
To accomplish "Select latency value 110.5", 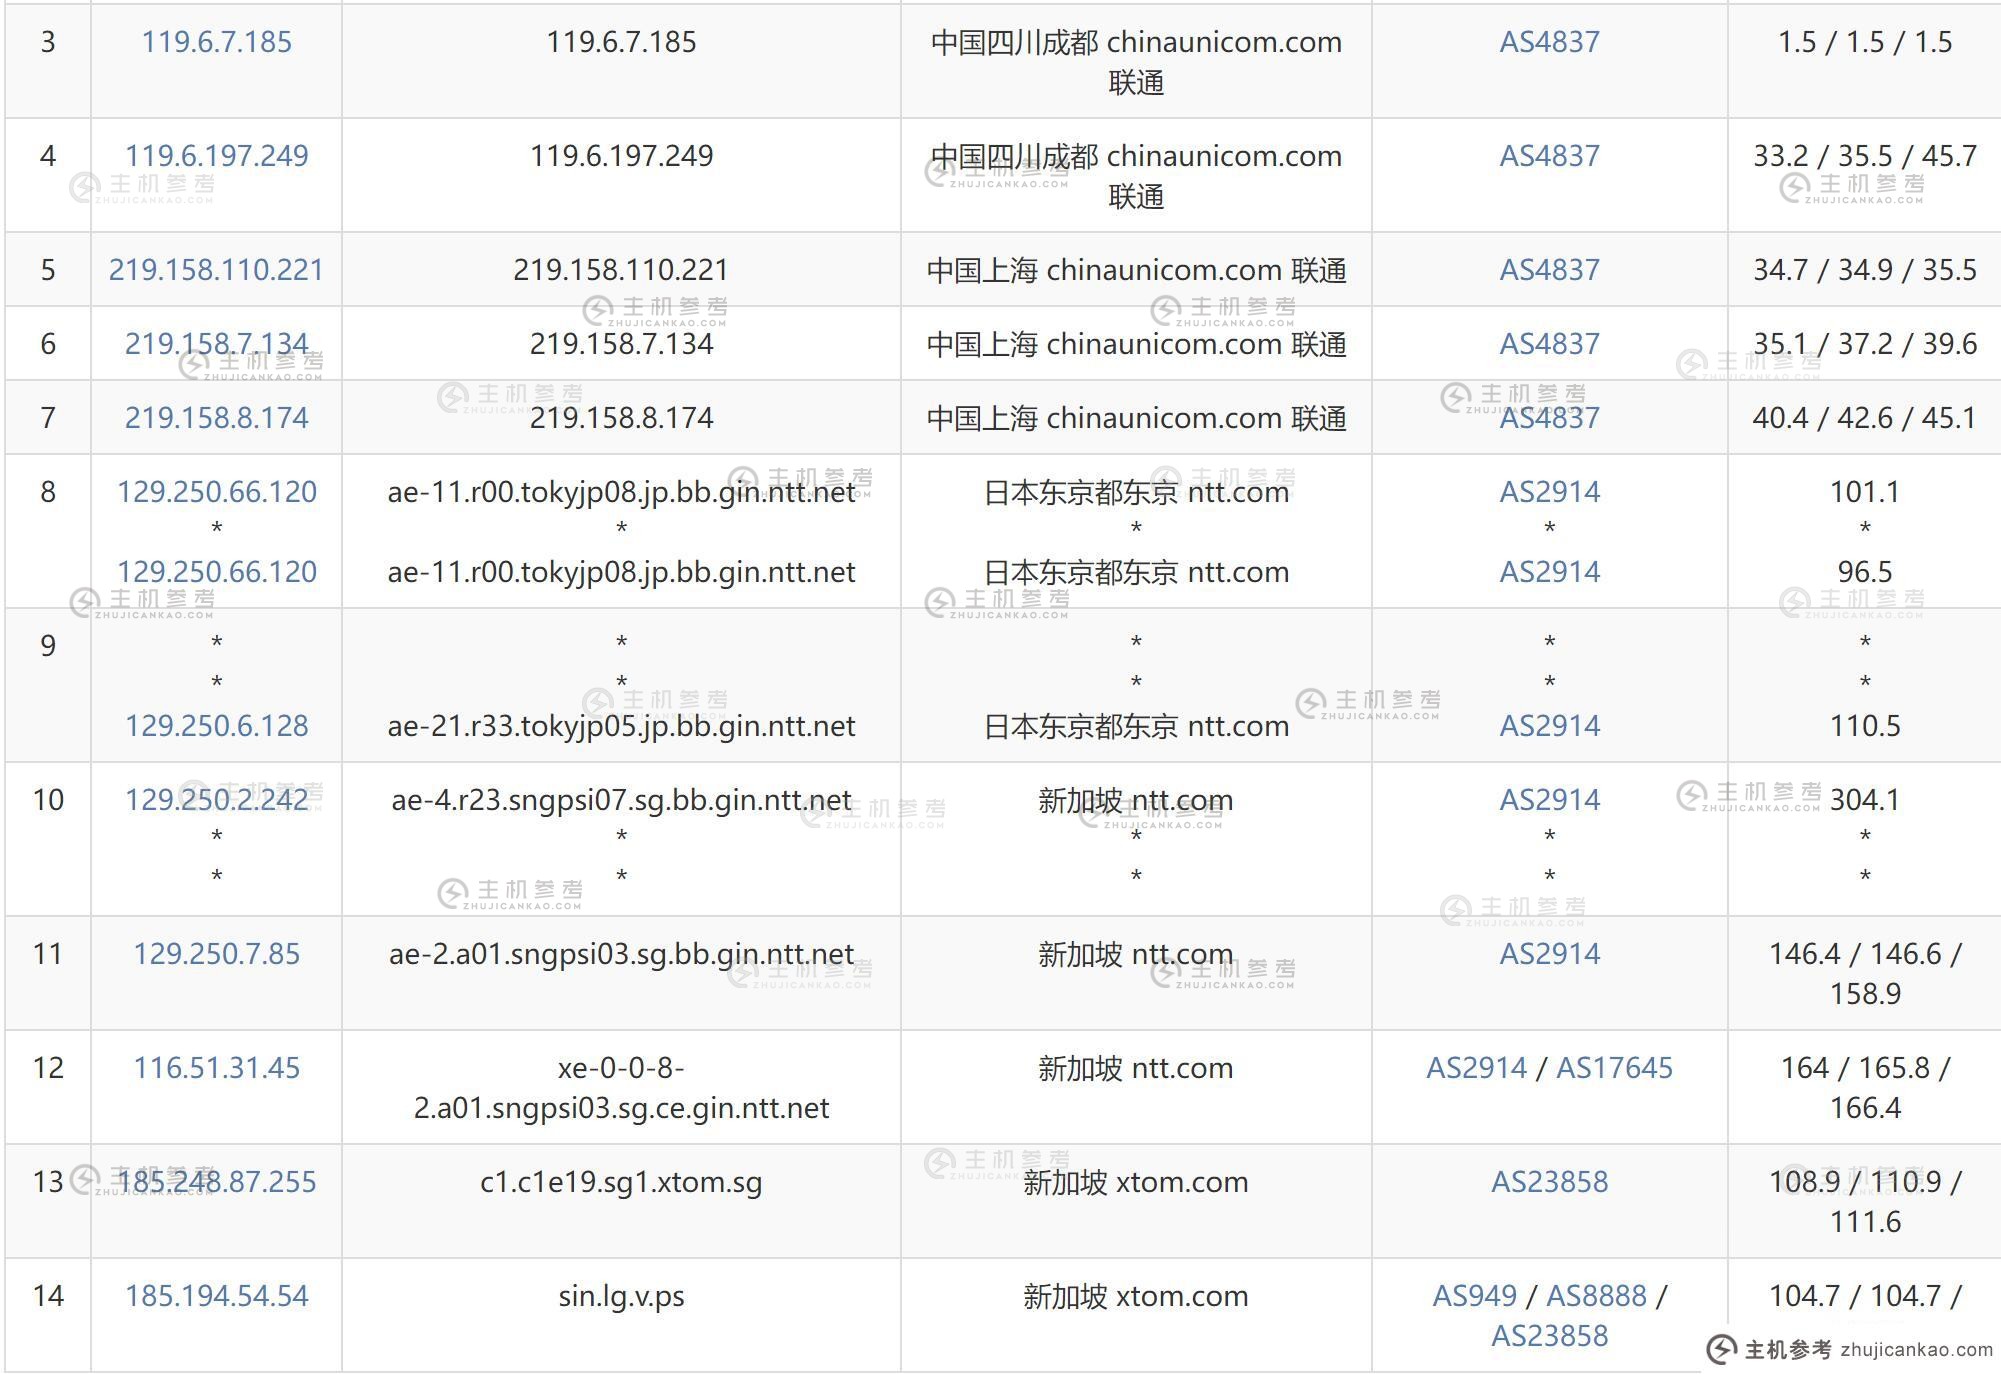I will tap(1864, 726).
